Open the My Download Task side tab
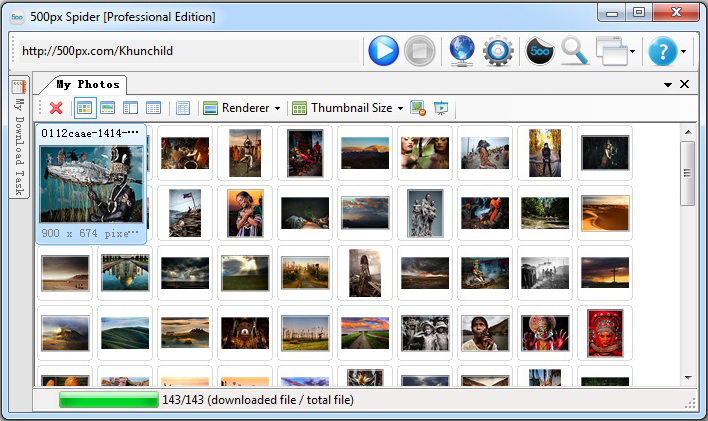Viewport: 708px width, 421px height. pos(18,138)
